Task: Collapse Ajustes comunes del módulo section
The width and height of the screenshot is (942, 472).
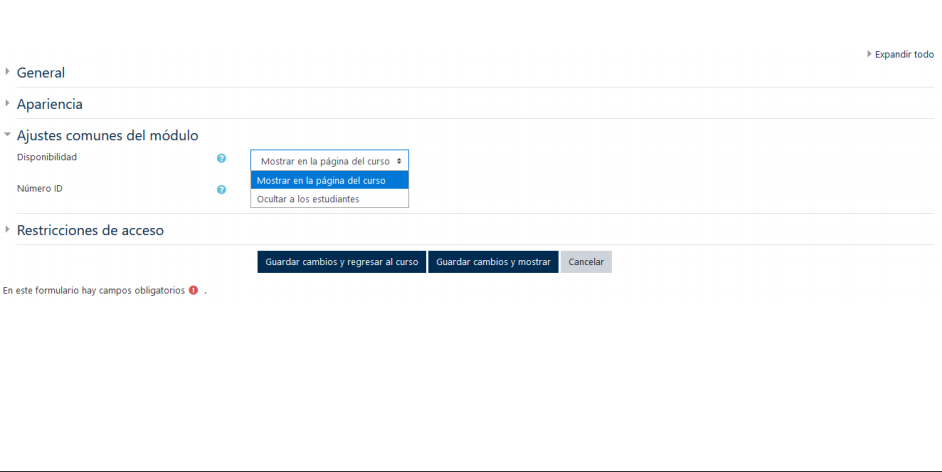Action: (x=108, y=135)
